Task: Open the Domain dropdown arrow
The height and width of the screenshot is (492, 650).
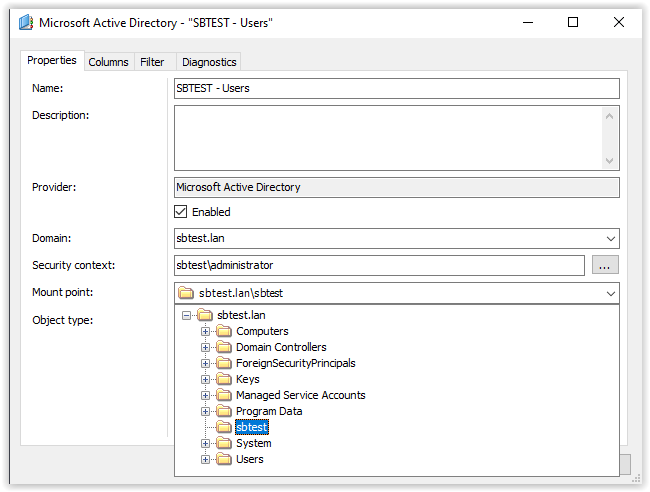Action: click(x=610, y=239)
